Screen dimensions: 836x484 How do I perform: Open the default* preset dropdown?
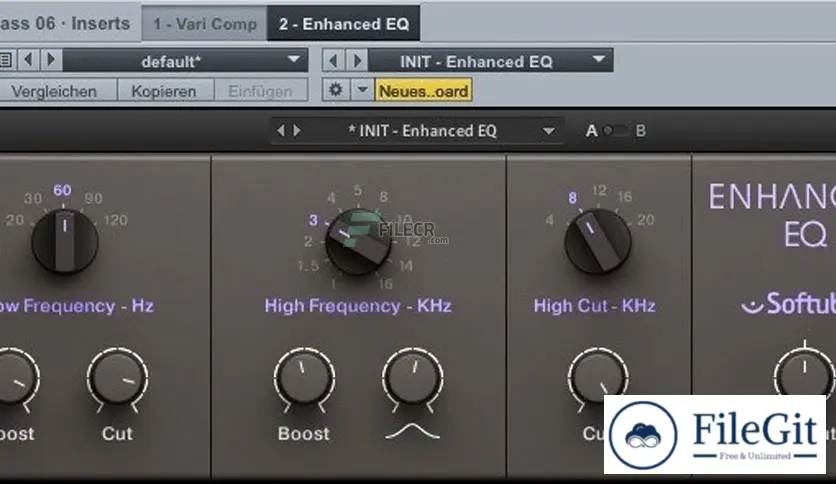tap(185, 61)
